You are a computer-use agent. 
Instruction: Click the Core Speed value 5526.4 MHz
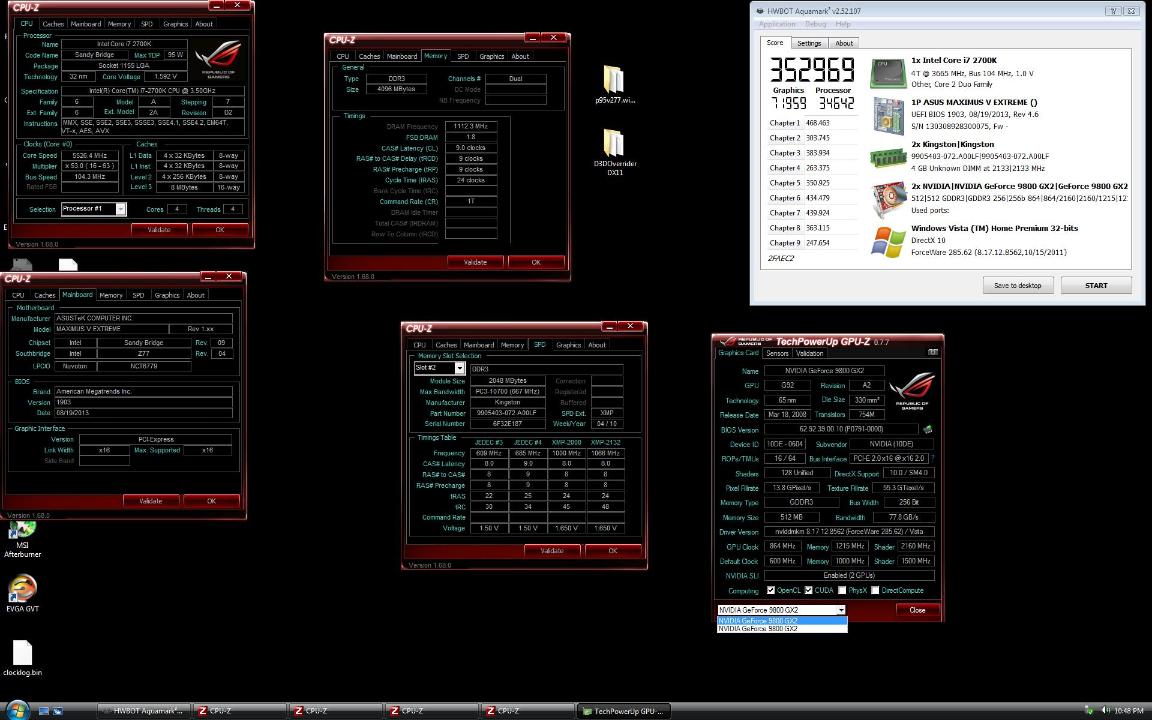[89, 156]
